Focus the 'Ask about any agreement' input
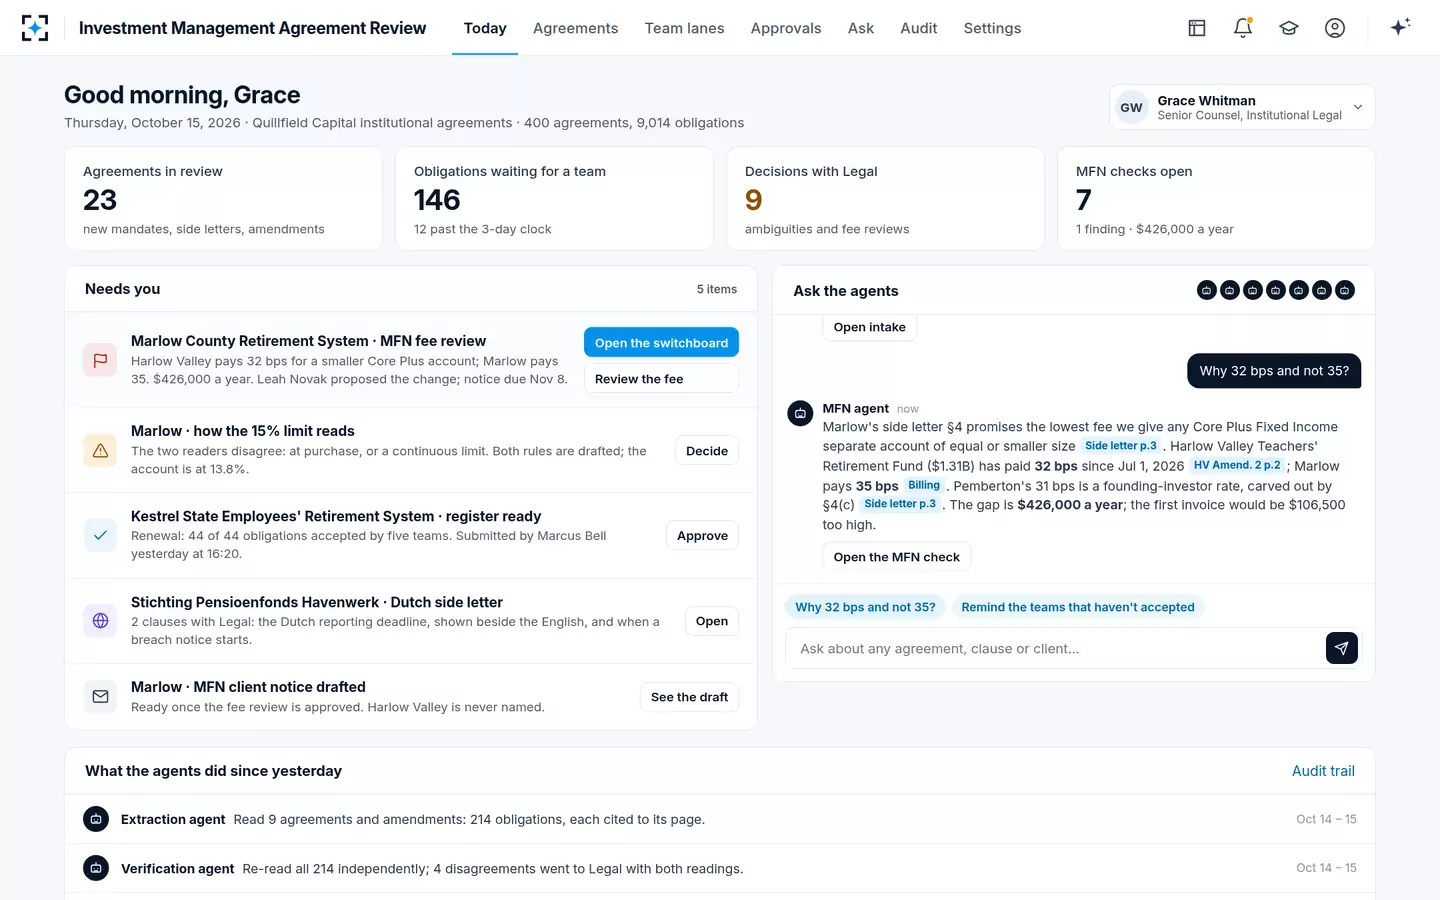This screenshot has height=900, width=1440. (1055, 648)
